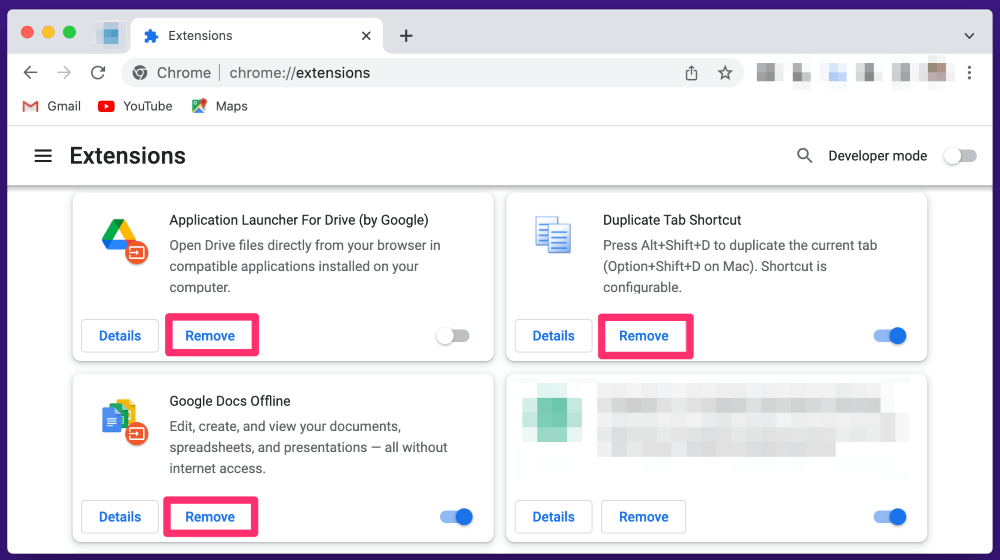Open Details for Duplicate Tab Shortcut

[x=554, y=335]
